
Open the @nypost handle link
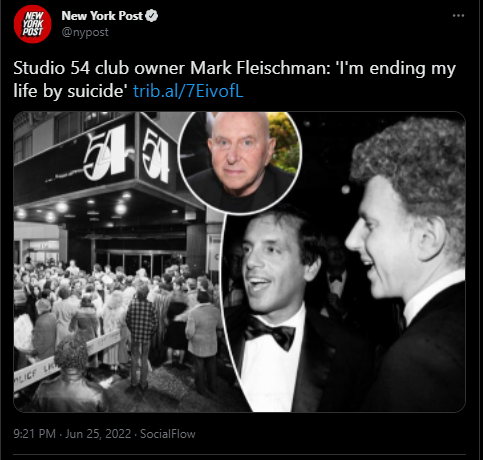click(85, 32)
